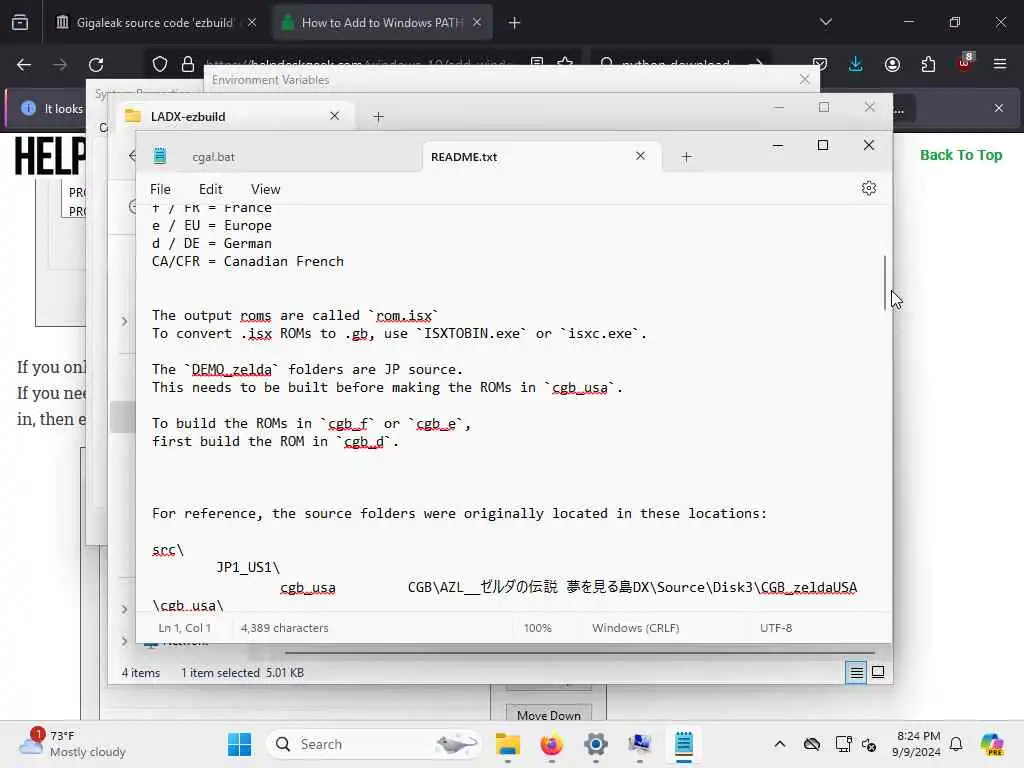Switch to Gigaleak source code browser tab
The image size is (1024, 768).
154,22
